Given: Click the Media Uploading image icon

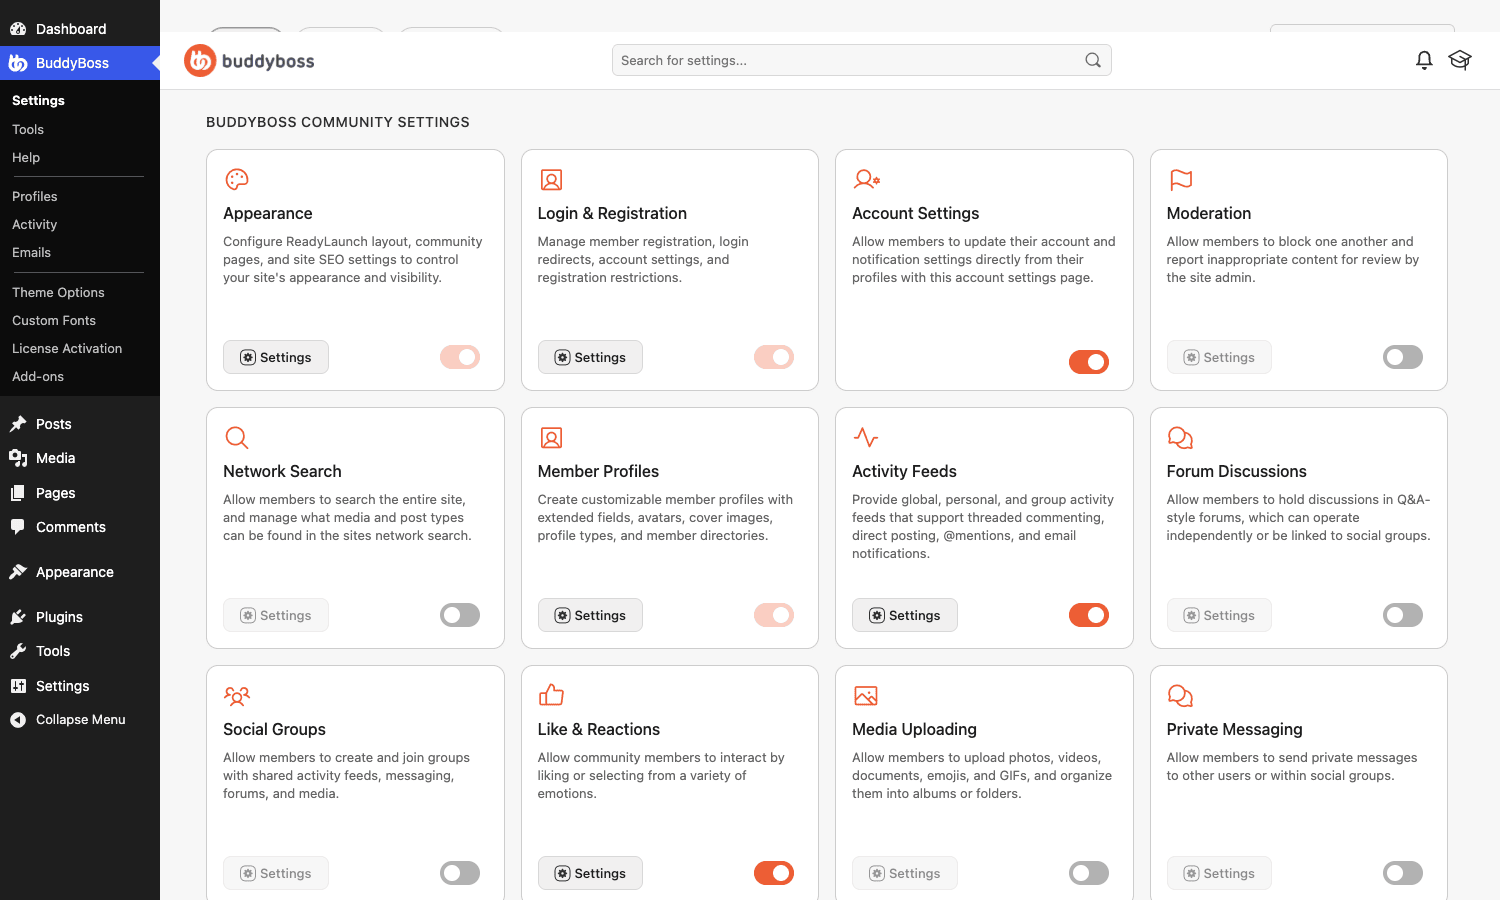Looking at the screenshot, I should click(x=866, y=695).
